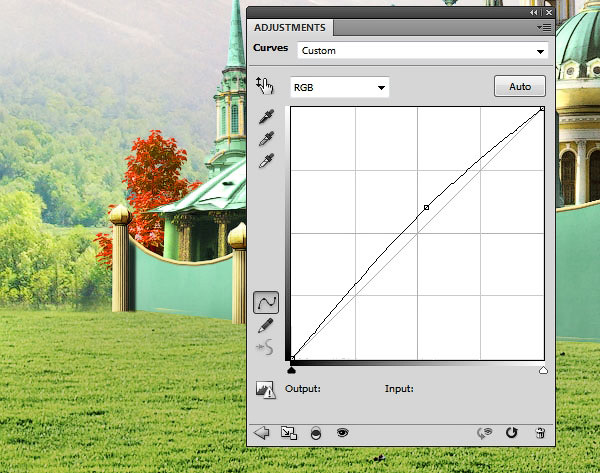This screenshot has width=600, height=473.
Task: Pick the black point eyedropper
Action: point(266,116)
